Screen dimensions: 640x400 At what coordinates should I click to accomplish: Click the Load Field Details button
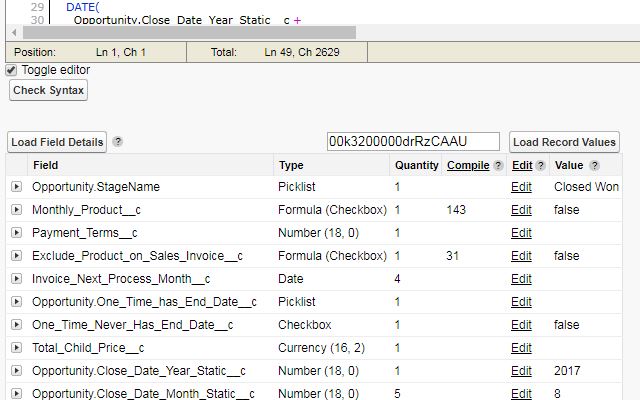pyautogui.click(x=57, y=142)
